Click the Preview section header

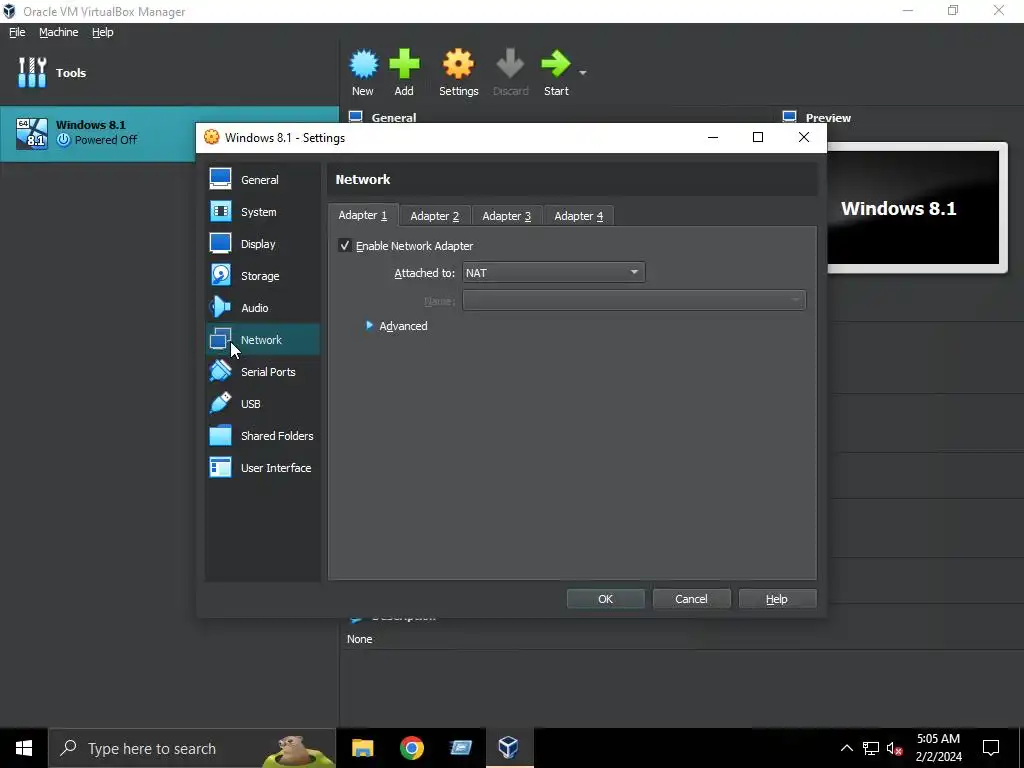pyautogui.click(x=828, y=118)
